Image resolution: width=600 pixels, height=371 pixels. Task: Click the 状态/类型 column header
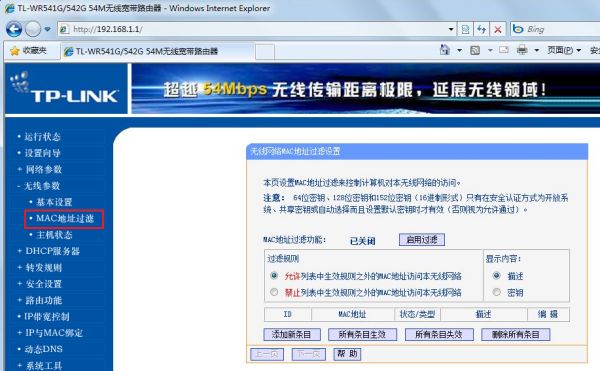click(x=417, y=314)
